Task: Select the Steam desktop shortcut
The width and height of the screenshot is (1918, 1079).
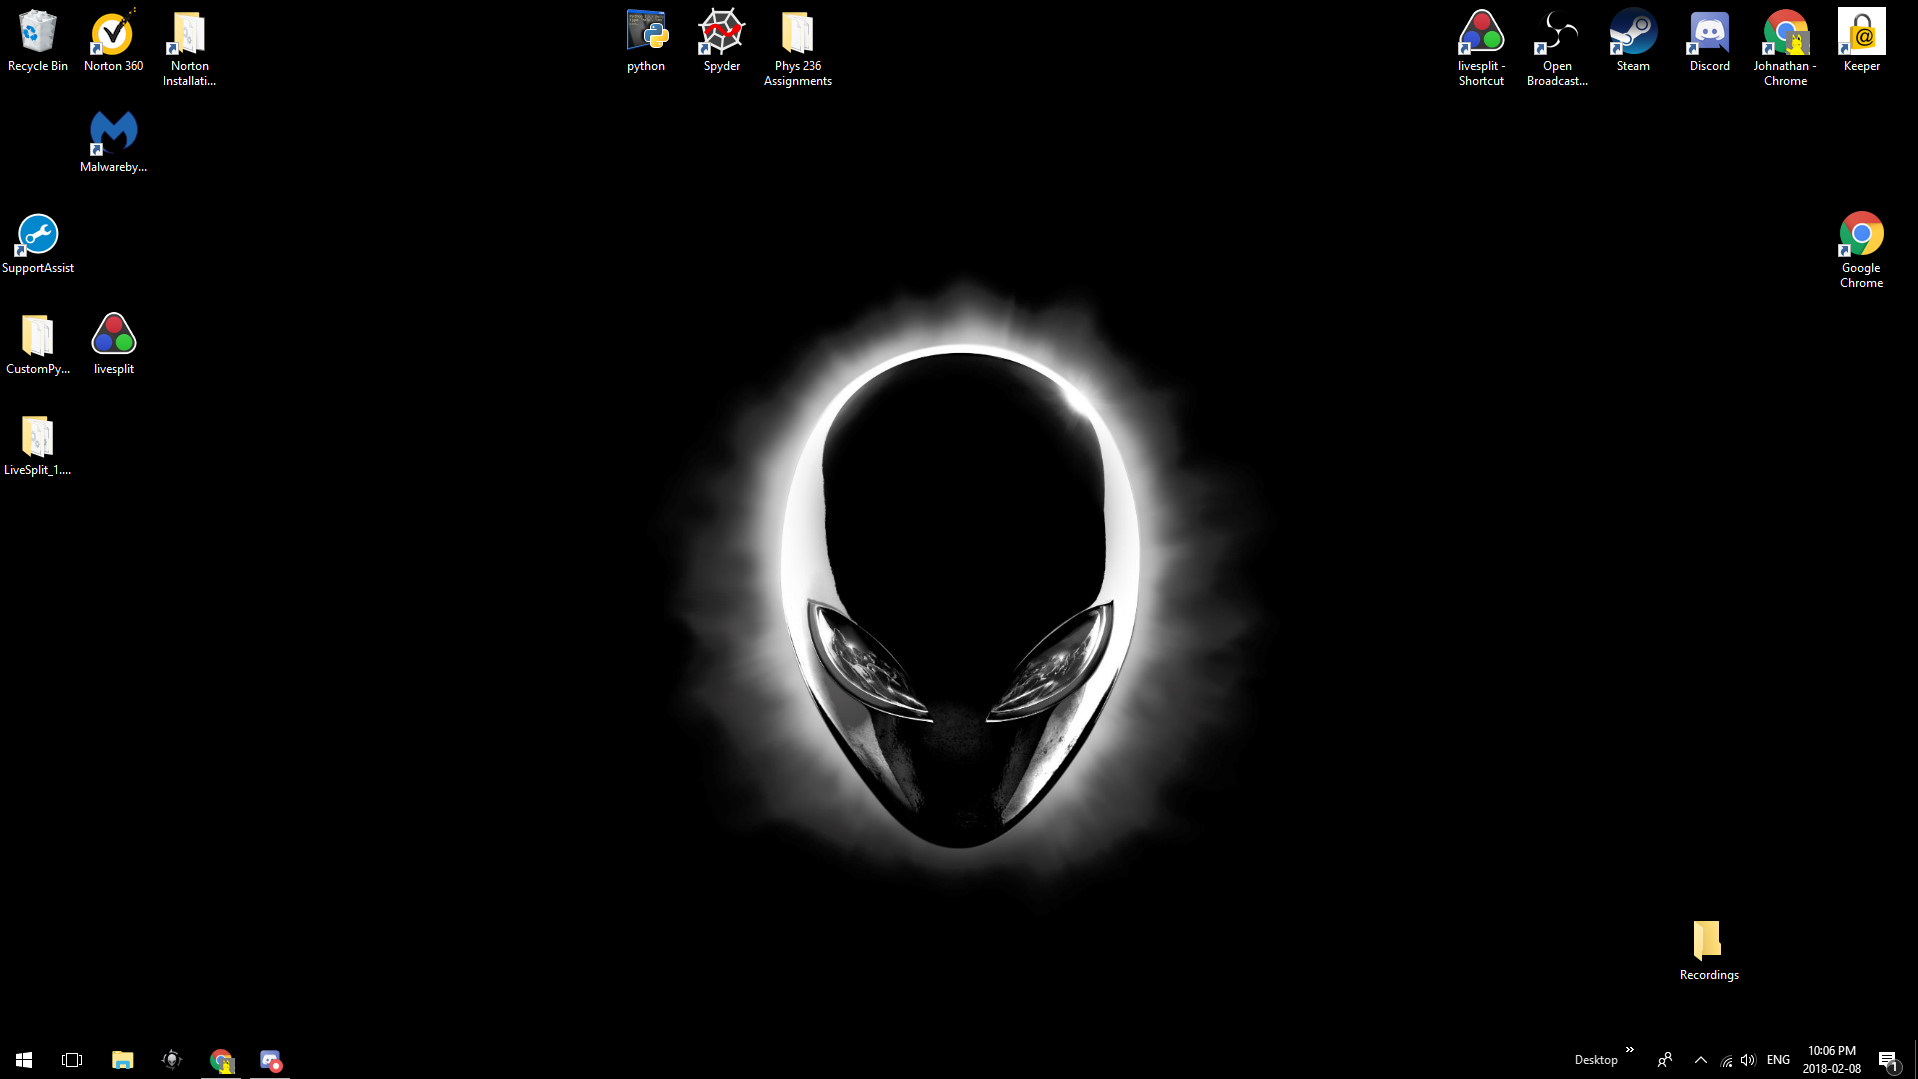Action: click(1633, 41)
